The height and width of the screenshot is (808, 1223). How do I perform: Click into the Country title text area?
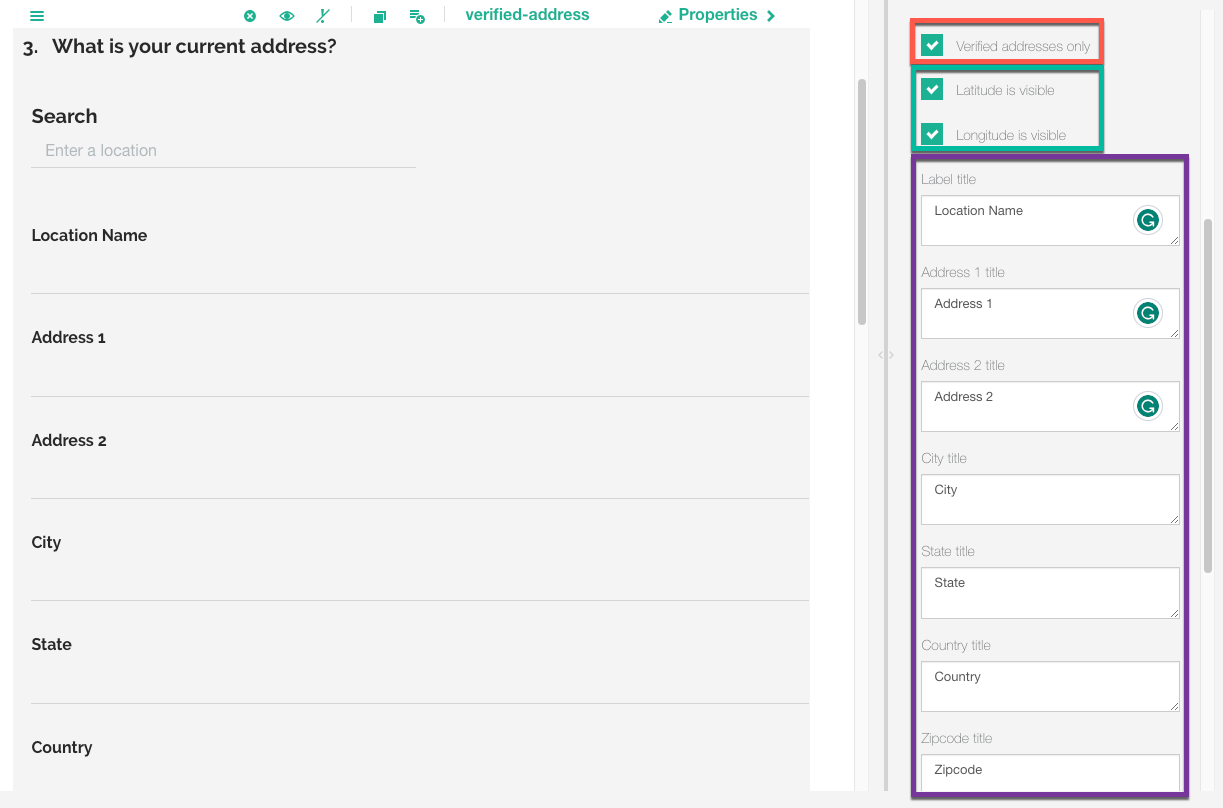1049,685
